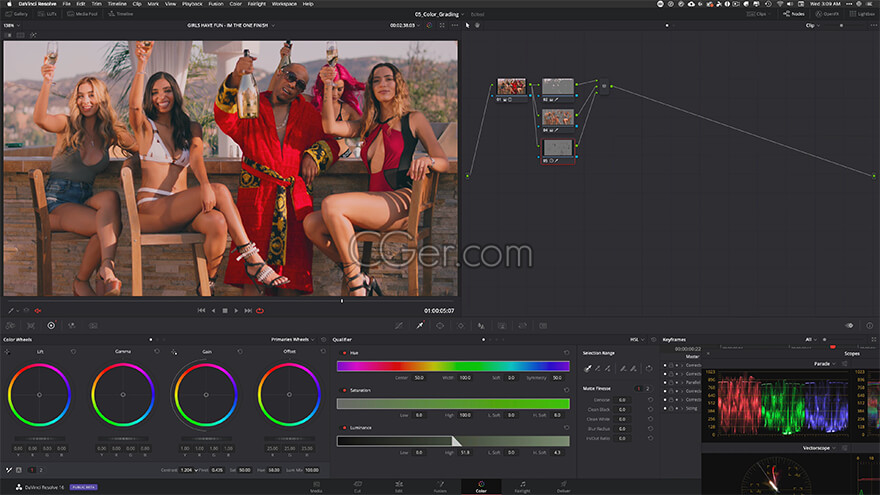
Task: Open the Media Pool panel
Action: click(82, 14)
